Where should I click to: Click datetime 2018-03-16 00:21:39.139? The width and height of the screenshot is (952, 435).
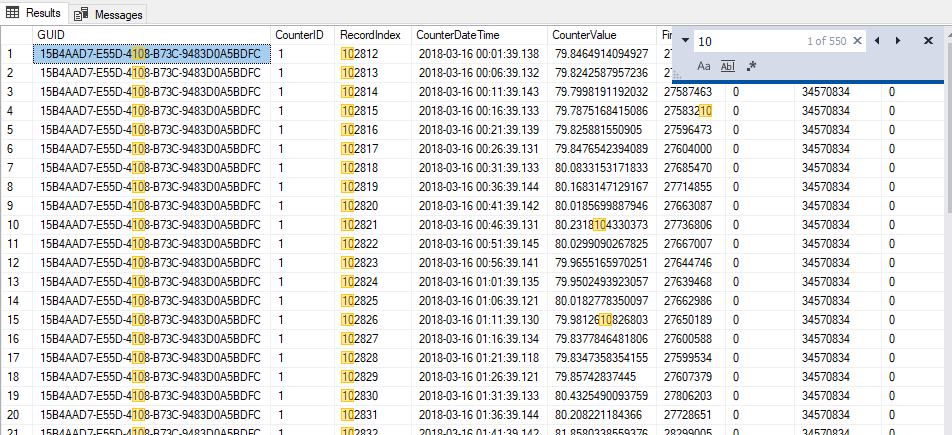tap(479, 130)
